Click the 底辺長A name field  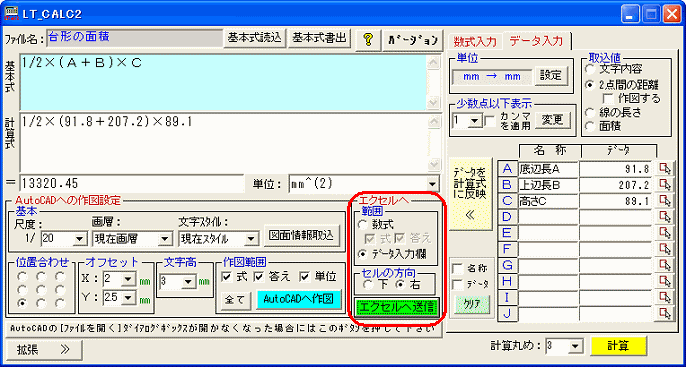point(548,169)
